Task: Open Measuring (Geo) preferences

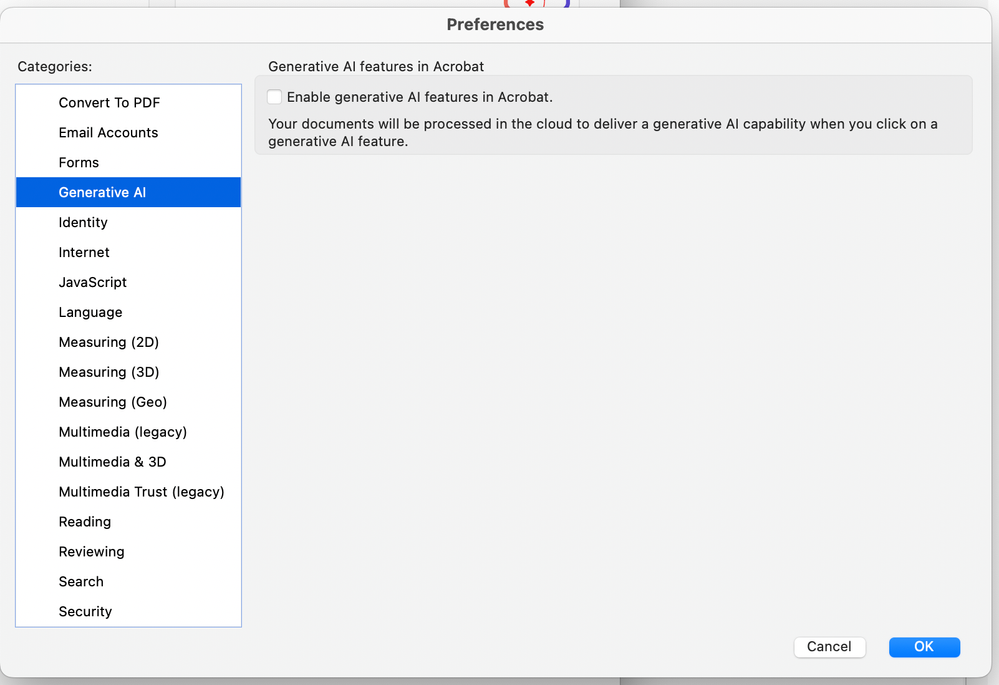Action: point(113,403)
